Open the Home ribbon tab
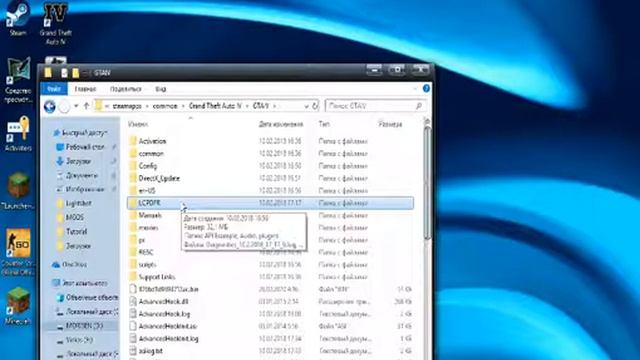Screen dimensions: 640x360 [x=85, y=89]
